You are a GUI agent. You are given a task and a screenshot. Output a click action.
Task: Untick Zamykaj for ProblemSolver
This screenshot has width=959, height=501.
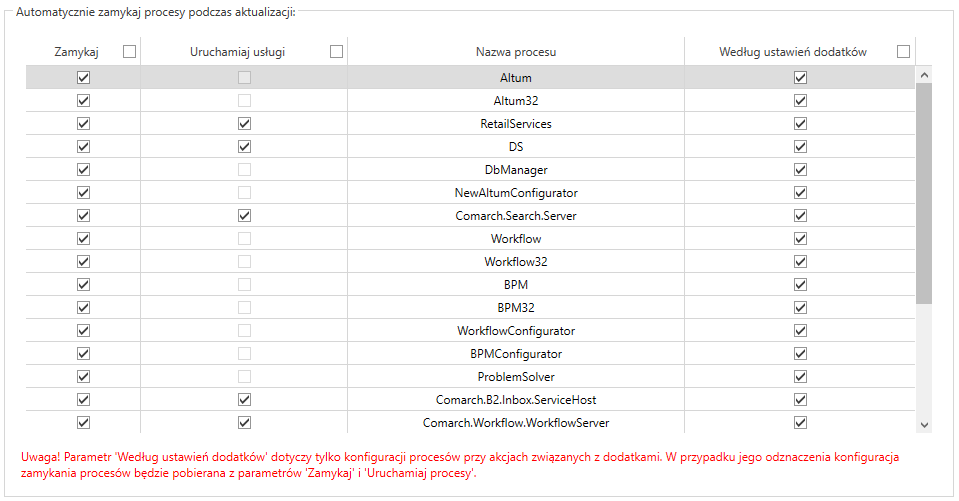point(83,376)
